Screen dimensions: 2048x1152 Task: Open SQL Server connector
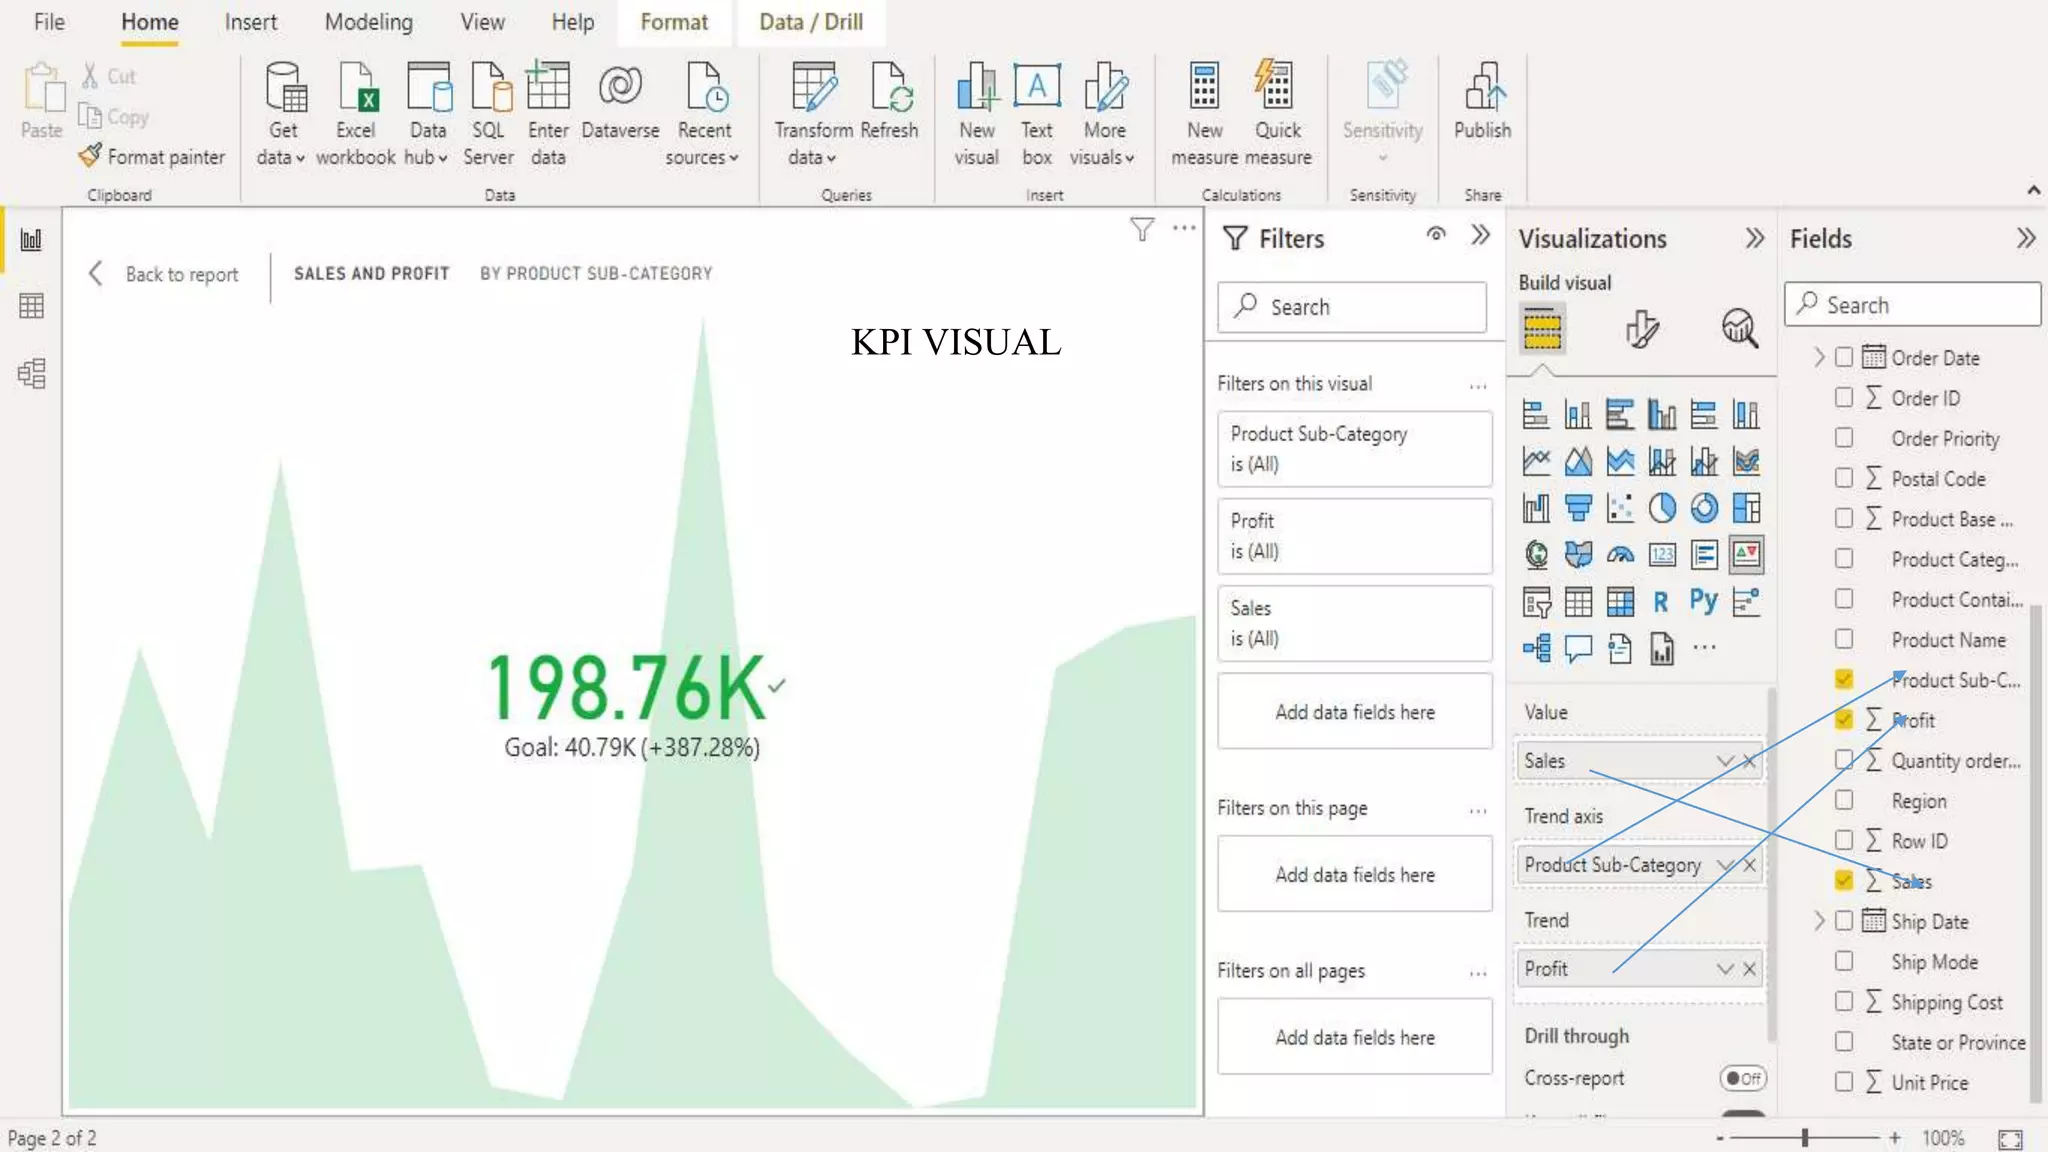(x=488, y=112)
